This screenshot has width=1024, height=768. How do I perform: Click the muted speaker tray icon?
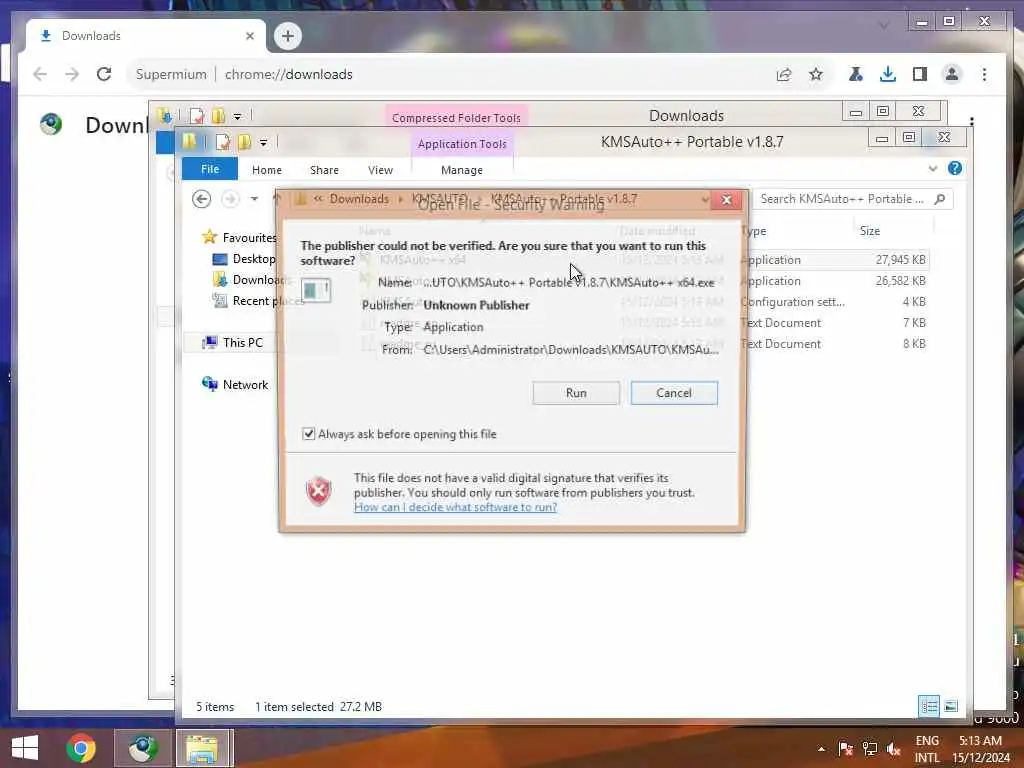[893, 748]
